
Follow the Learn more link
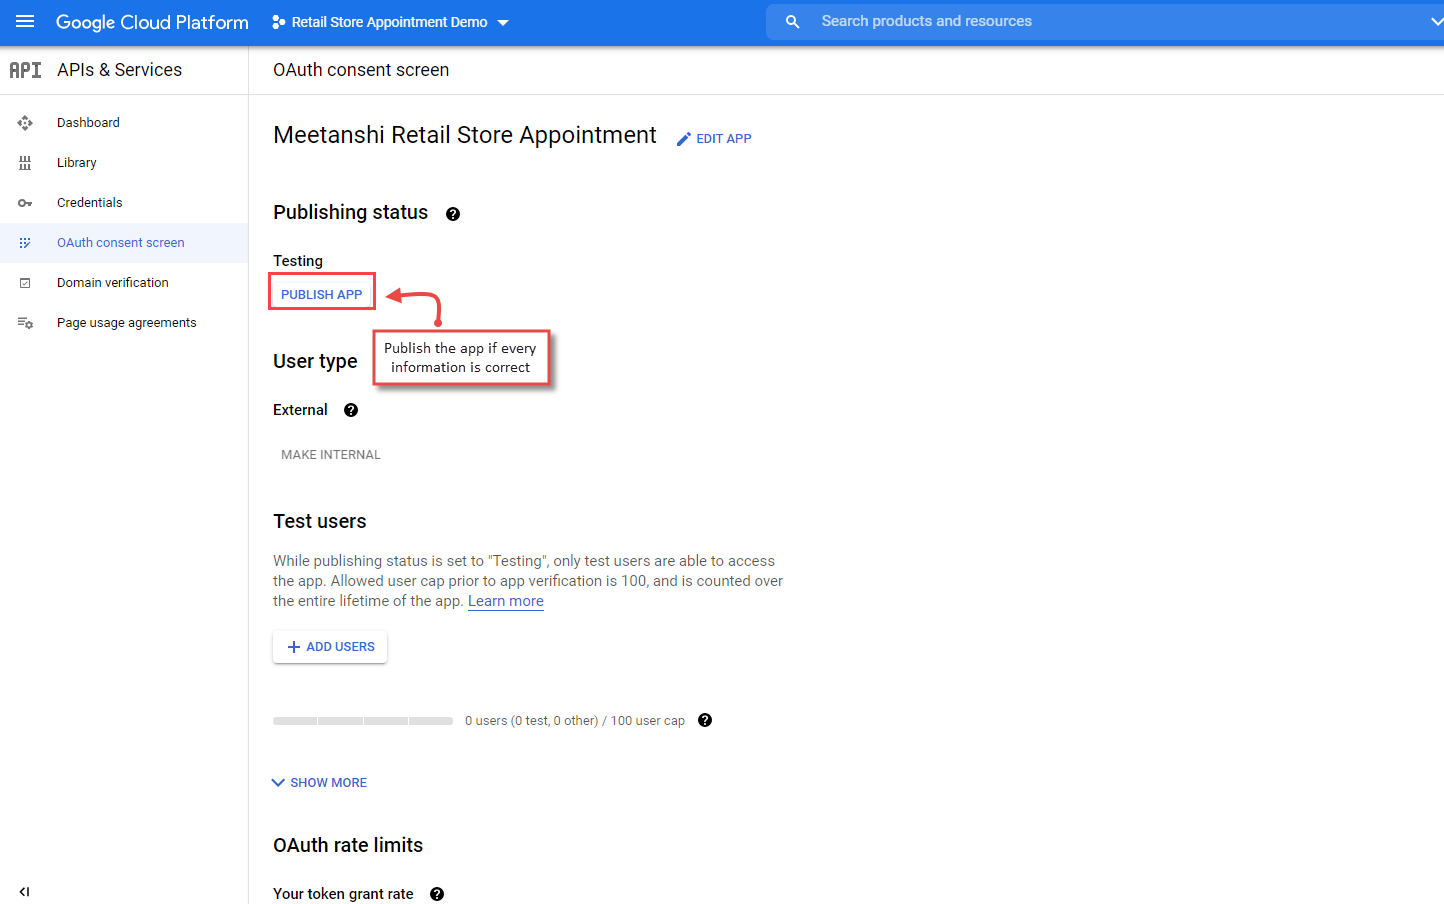[x=506, y=601]
